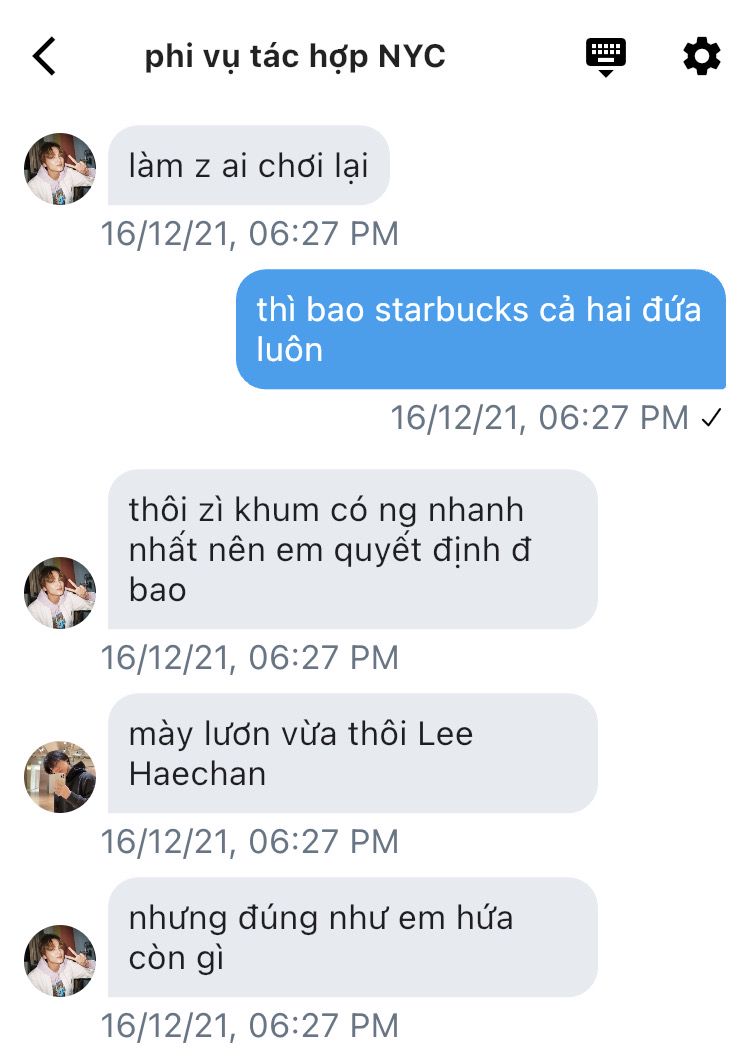Screen dimensions: 750x1056
Task: Open avatar next to "làm z ai chơi lại"
Action: point(60,169)
